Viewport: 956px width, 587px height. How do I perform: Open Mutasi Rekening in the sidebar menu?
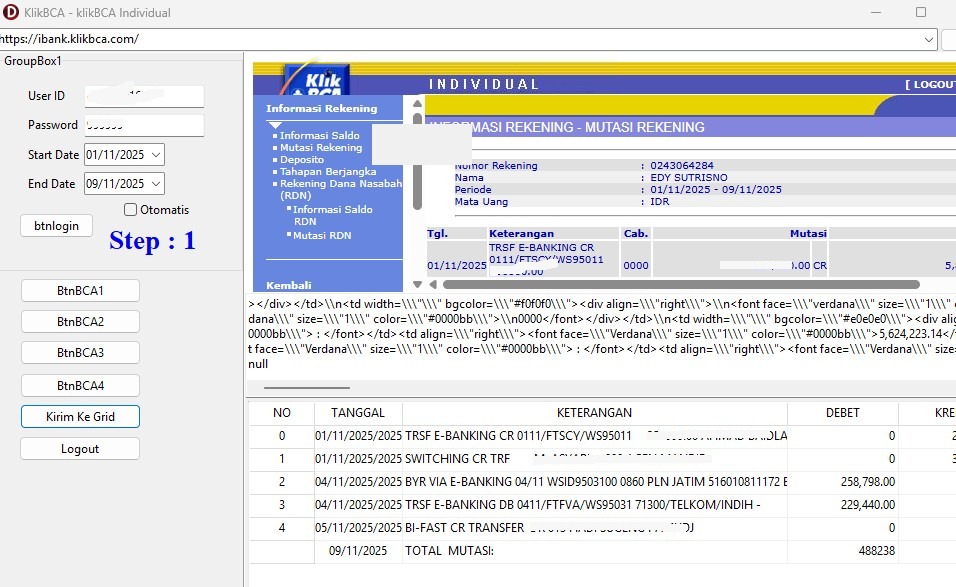point(321,148)
